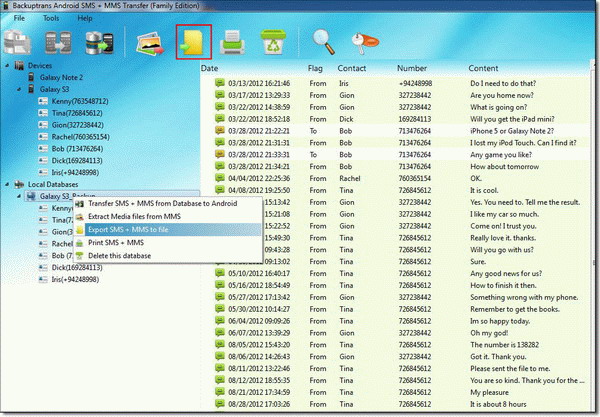Image resolution: width=600 pixels, height=417 pixels.
Task: Select contact Kenny(763548712) under Galaxy S3
Action: coord(80,101)
